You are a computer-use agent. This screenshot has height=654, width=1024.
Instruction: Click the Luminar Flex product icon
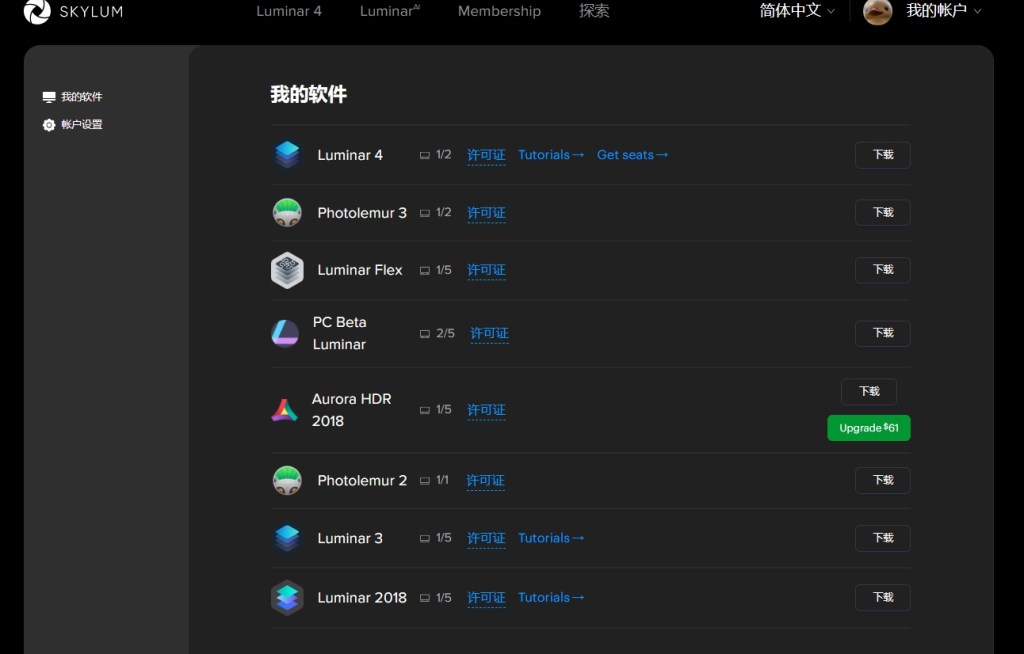click(287, 270)
